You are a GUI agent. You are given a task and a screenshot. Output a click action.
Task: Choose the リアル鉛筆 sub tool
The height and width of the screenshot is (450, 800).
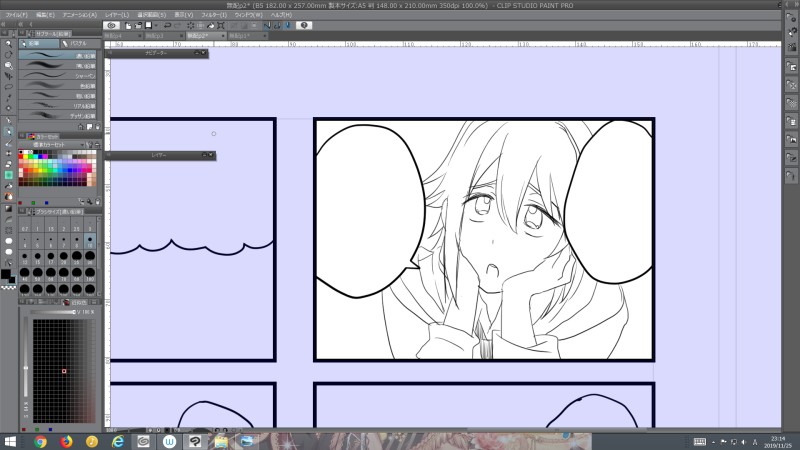coord(57,106)
